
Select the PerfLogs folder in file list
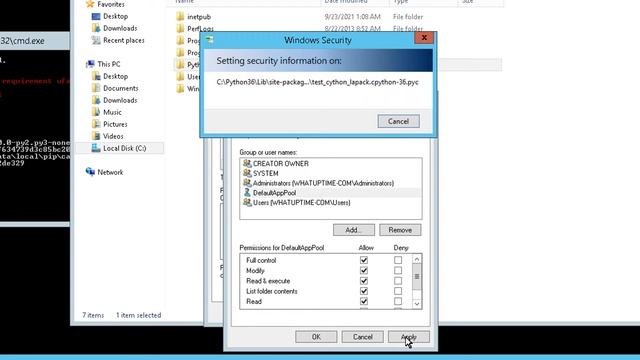[200, 29]
